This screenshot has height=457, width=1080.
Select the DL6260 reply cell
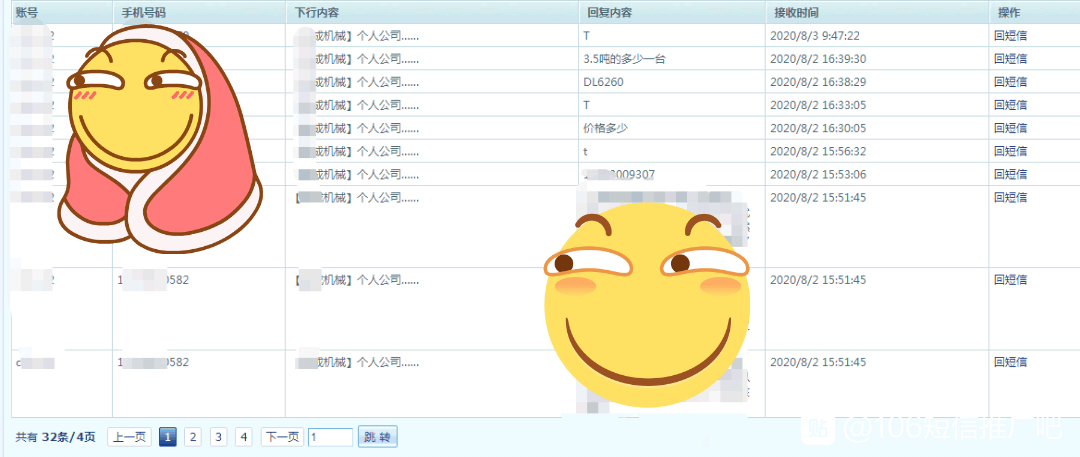[604, 82]
